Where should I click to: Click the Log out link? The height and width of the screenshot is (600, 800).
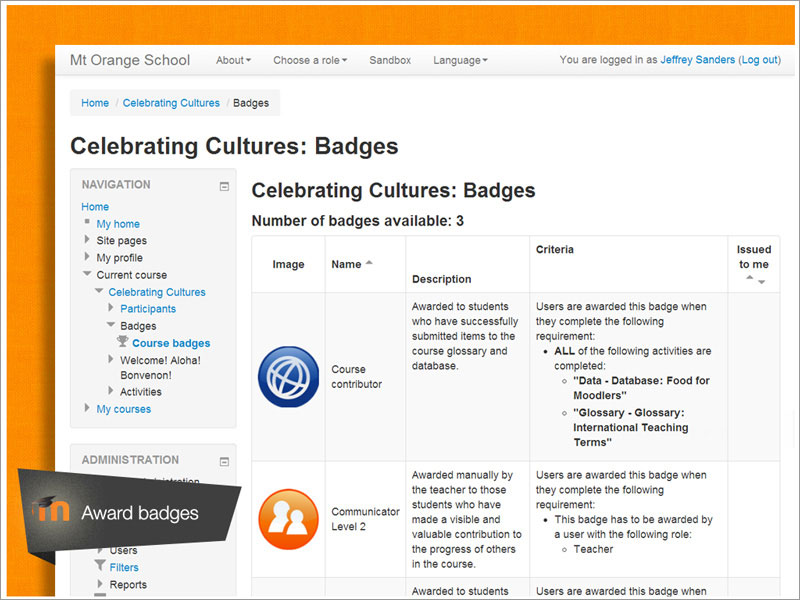[x=759, y=60]
